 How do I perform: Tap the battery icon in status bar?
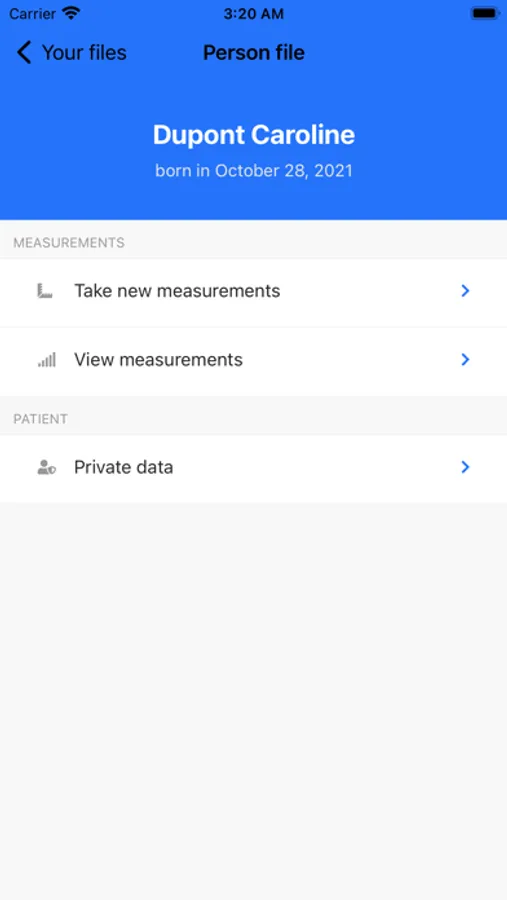(485, 13)
